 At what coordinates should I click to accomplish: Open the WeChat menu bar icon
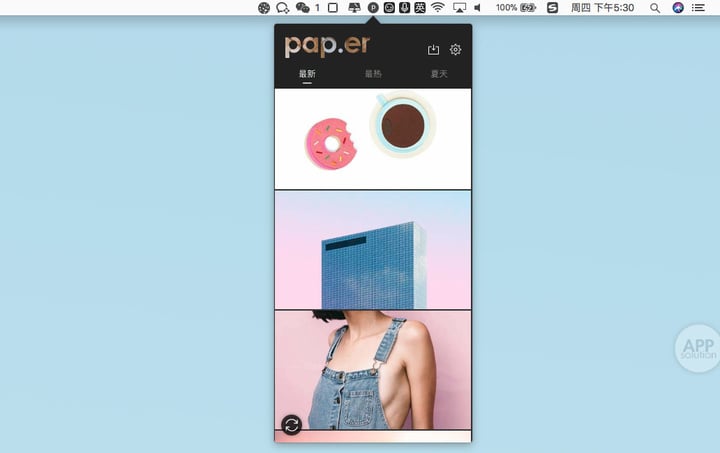tap(303, 8)
